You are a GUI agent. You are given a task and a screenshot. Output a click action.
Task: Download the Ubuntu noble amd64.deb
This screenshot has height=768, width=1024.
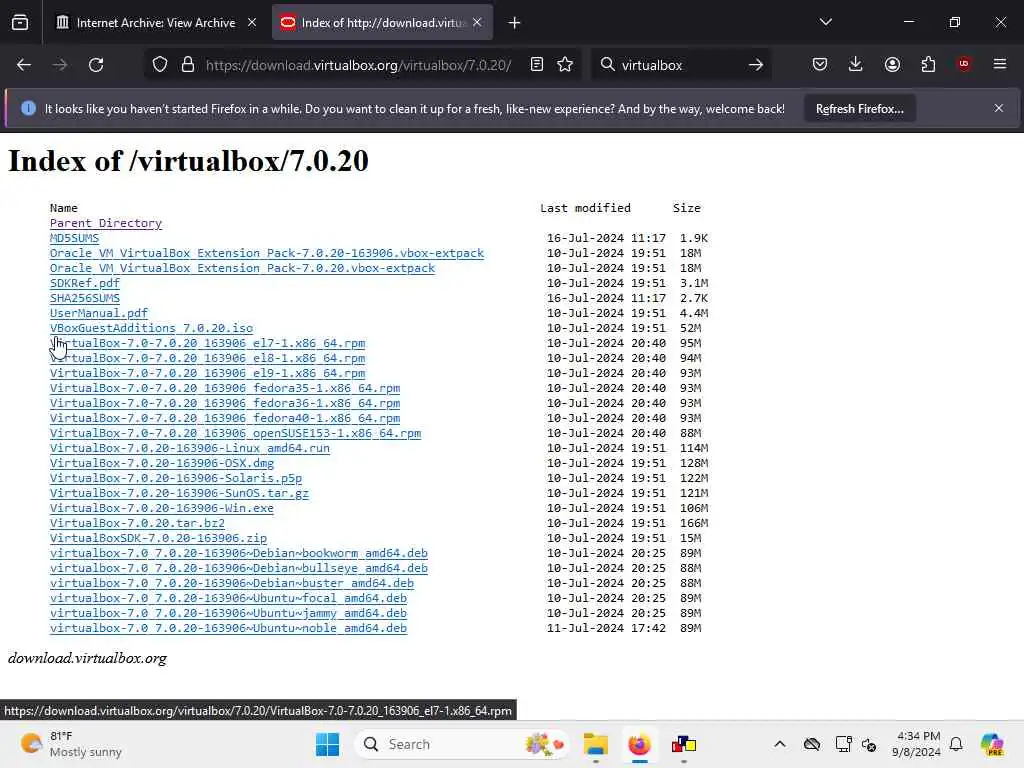pyautogui.click(x=229, y=629)
